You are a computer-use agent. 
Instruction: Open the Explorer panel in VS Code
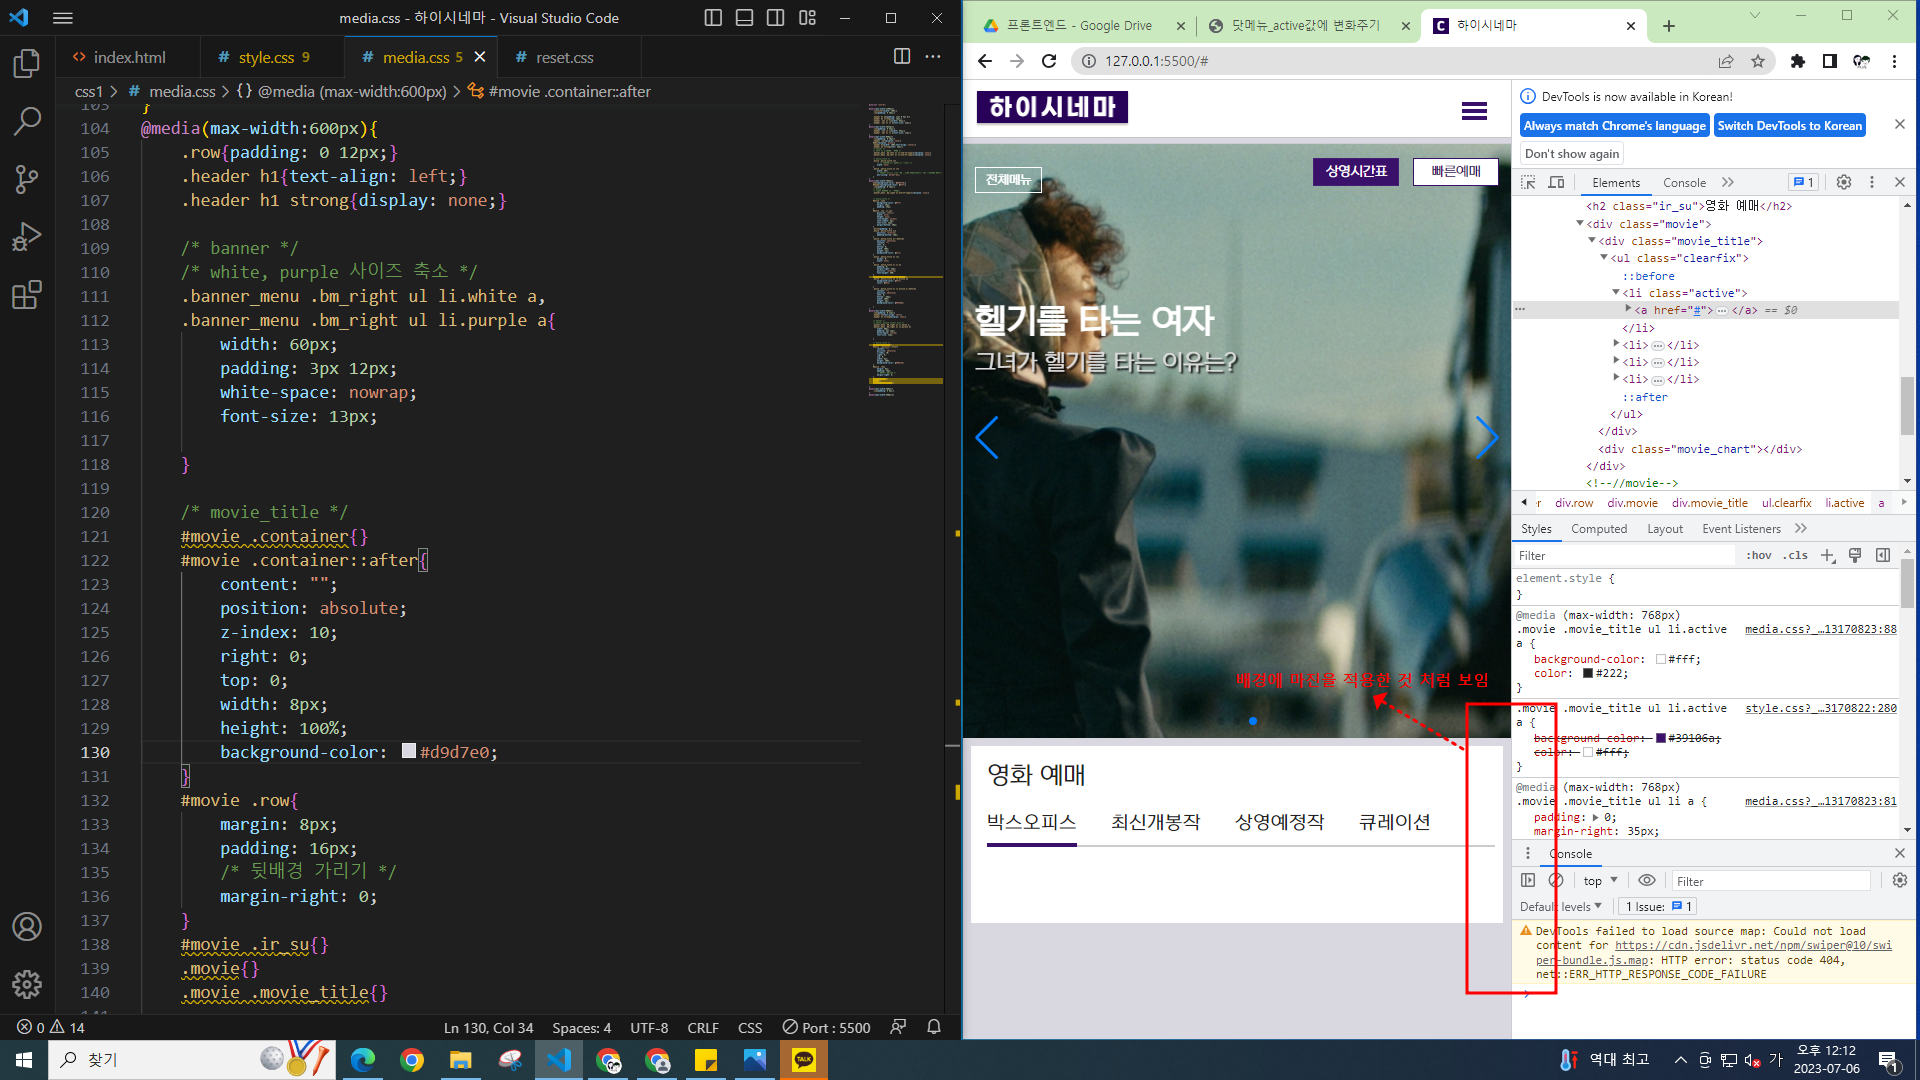point(27,64)
